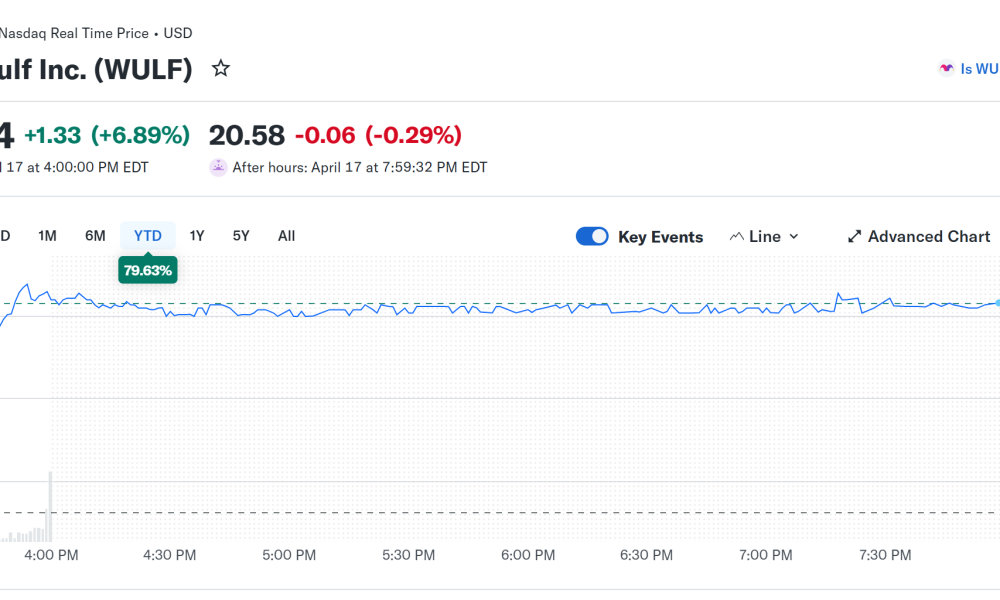Click the pink icon beside Is WU
Screen dimensions: 1000x600
946,69
